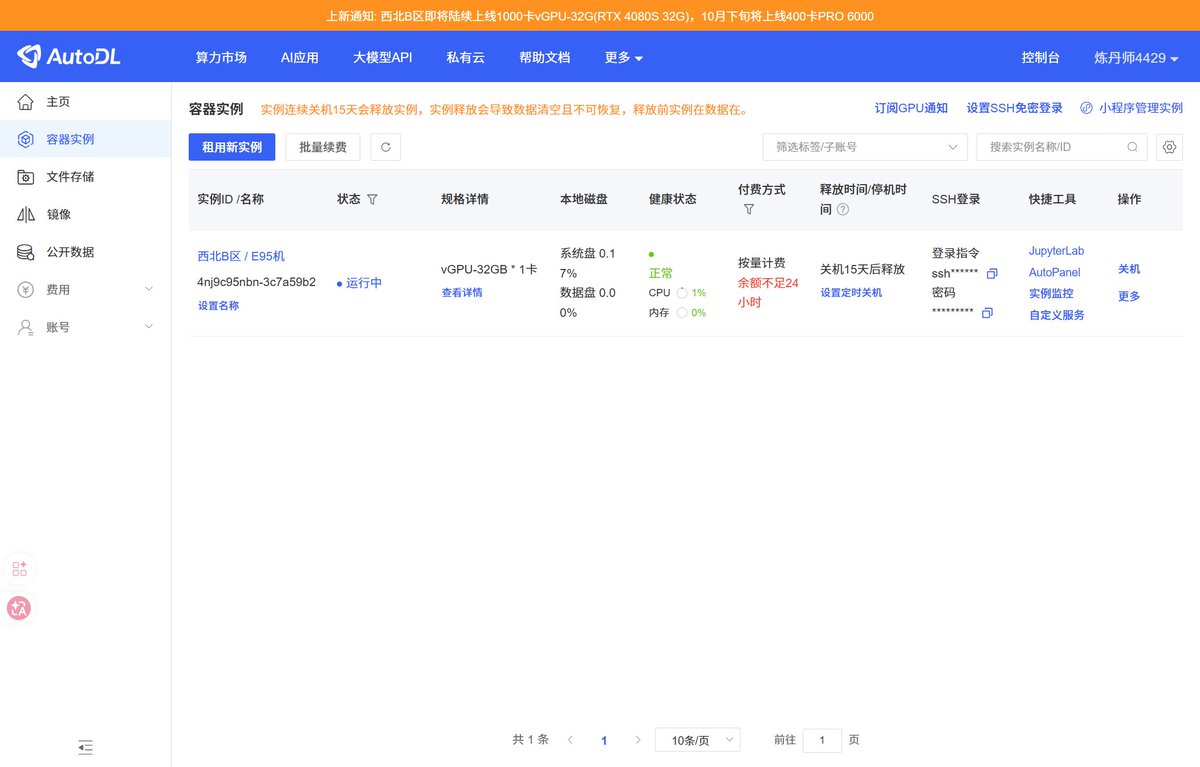The image size is (1200, 767).
Task: Open table column settings gear icon
Action: 1169,147
